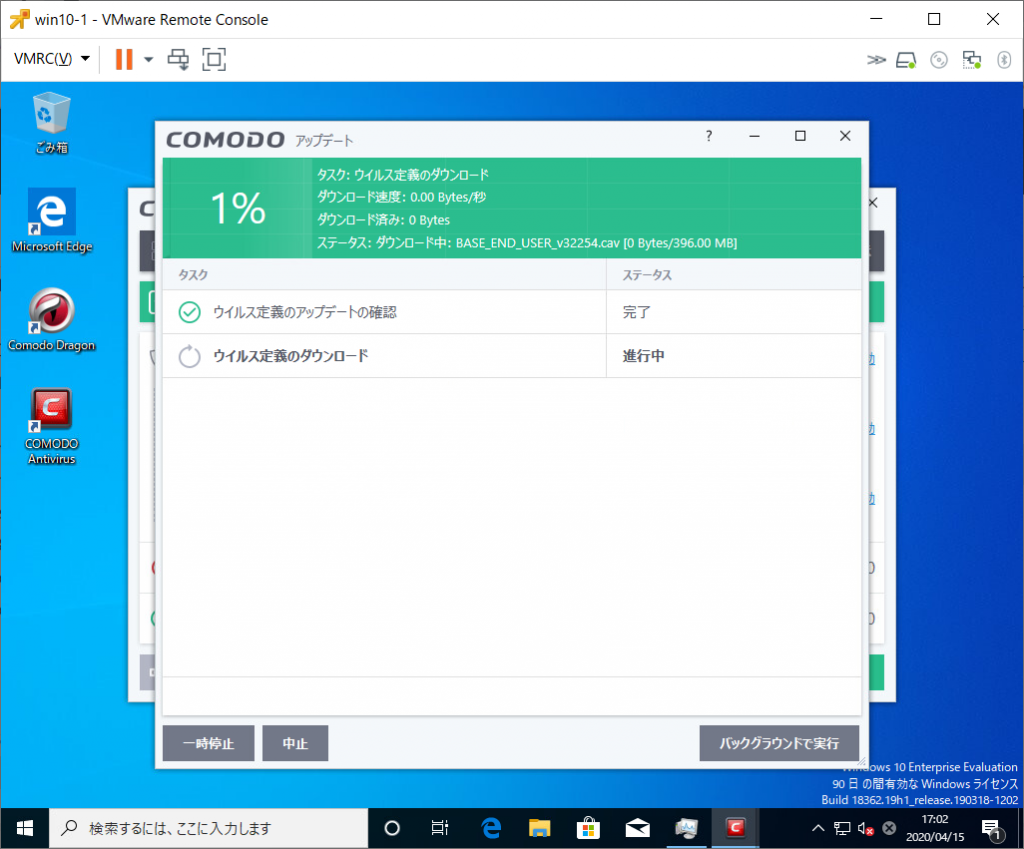The width and height of the screenshot is (1024, 849).
Task: Click the hard disk device icon
Action: coord(906,60)
